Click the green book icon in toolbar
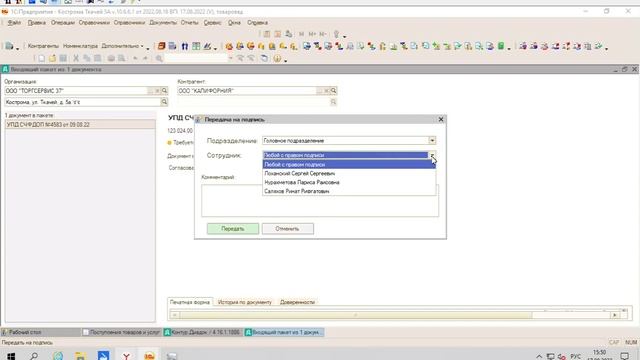 pos(501,46)
